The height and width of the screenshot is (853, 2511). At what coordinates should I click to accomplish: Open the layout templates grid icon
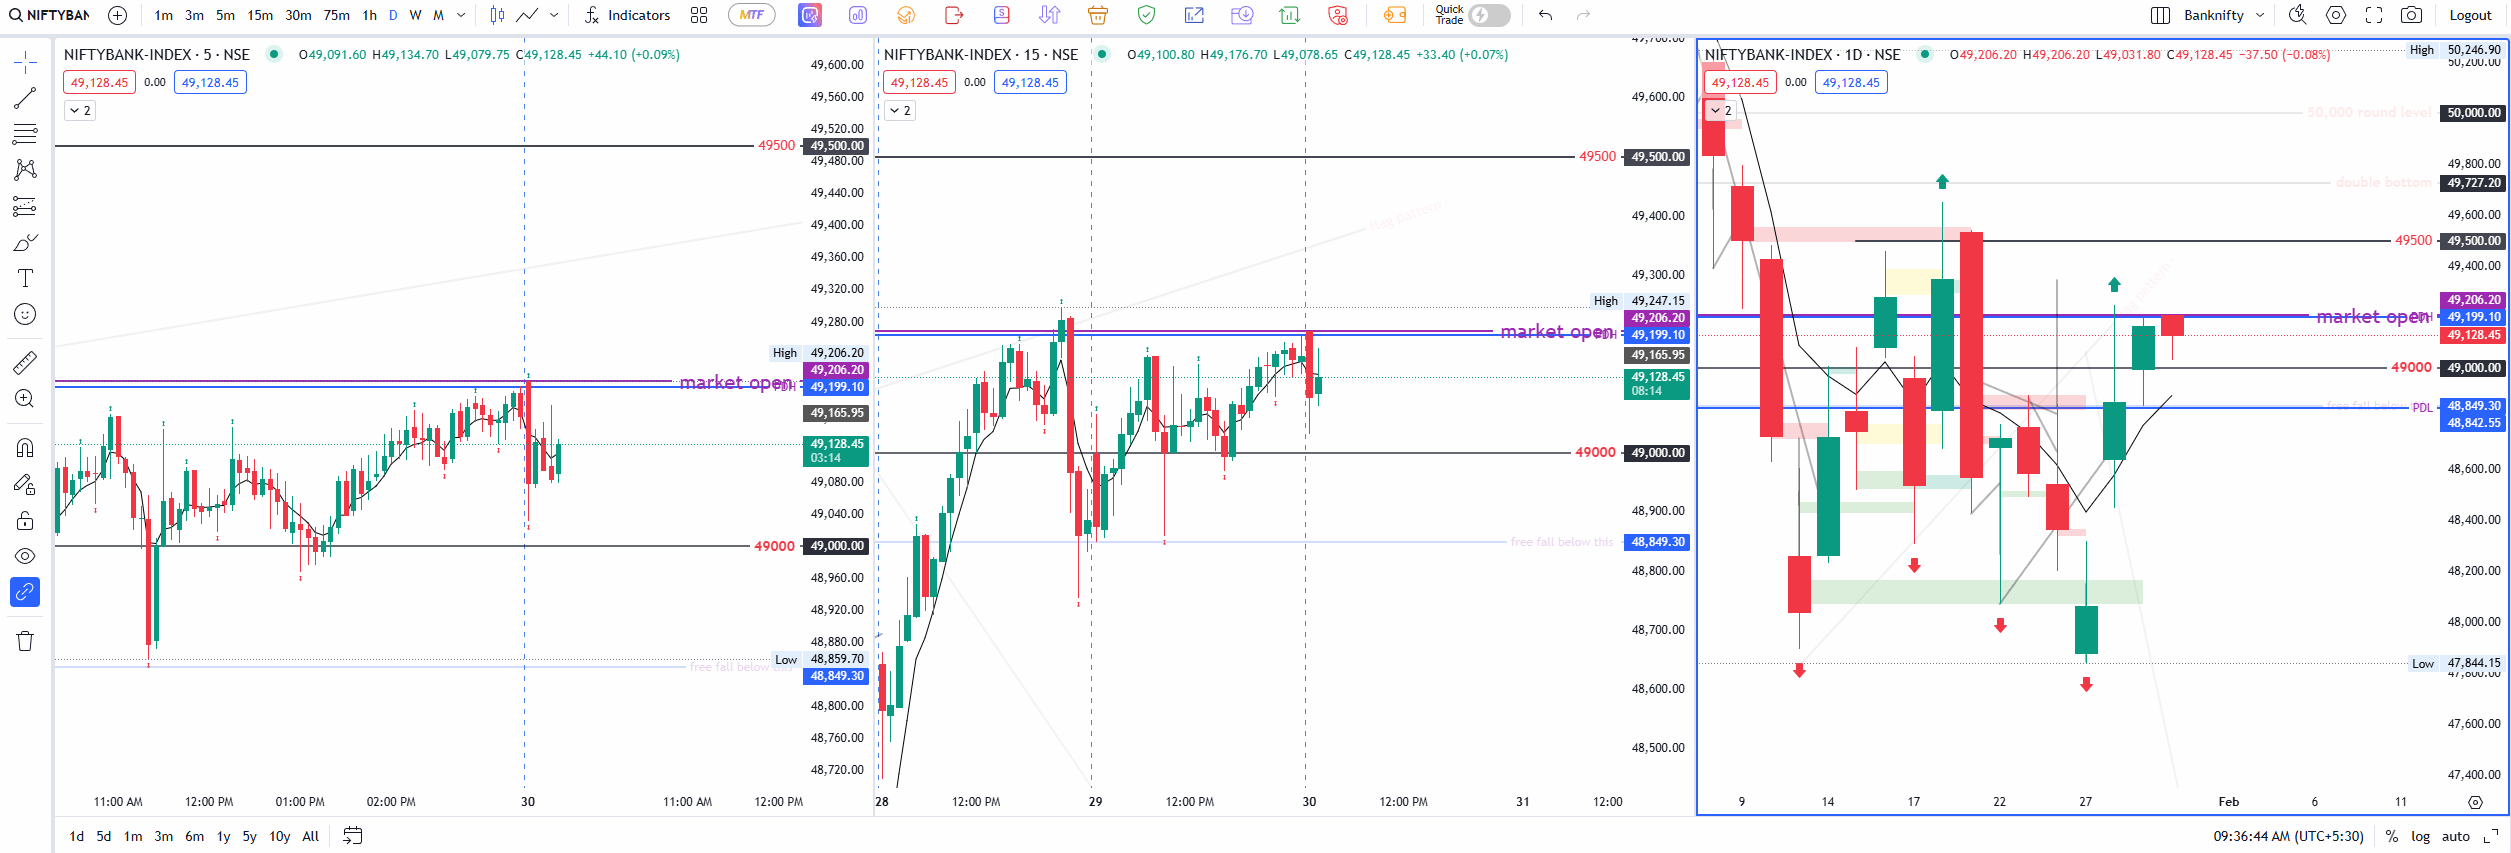[x=699, y=15]
